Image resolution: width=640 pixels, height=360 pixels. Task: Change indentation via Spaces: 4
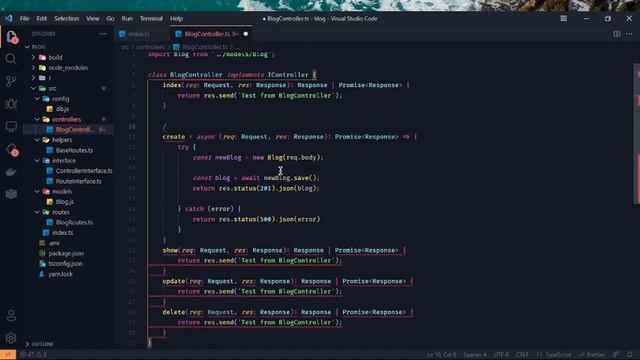475,355
